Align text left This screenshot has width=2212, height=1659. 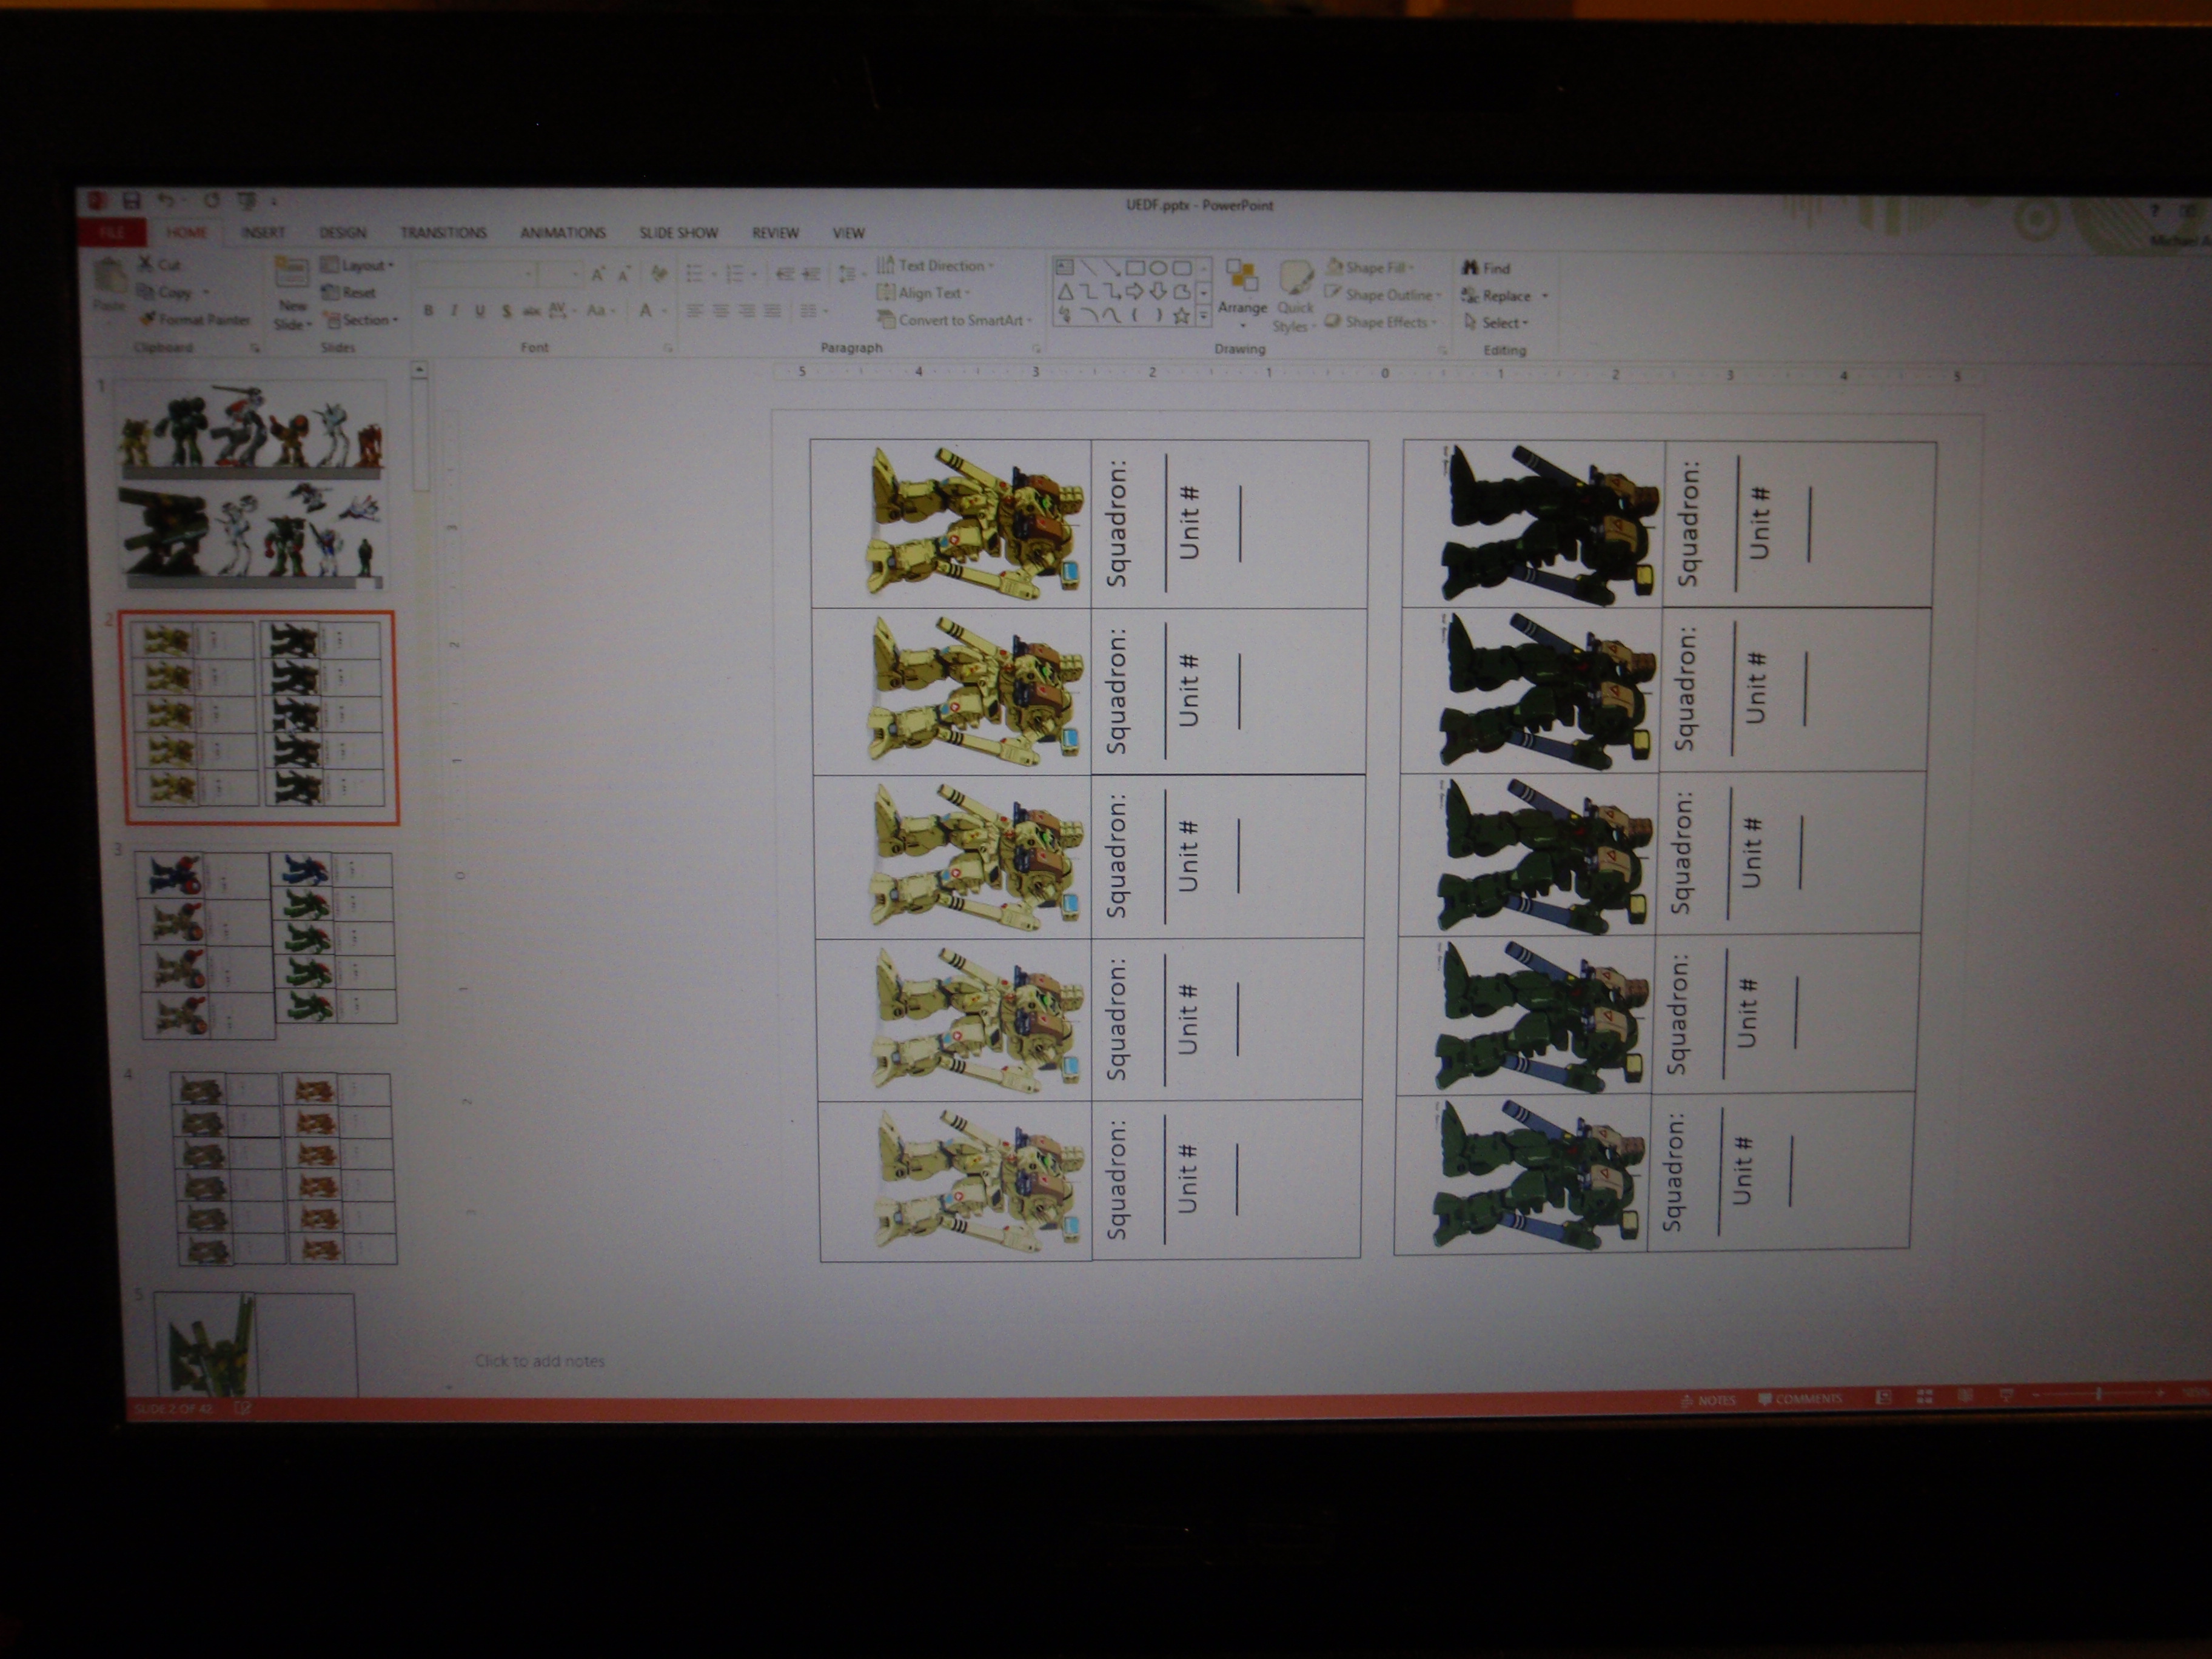694,311
